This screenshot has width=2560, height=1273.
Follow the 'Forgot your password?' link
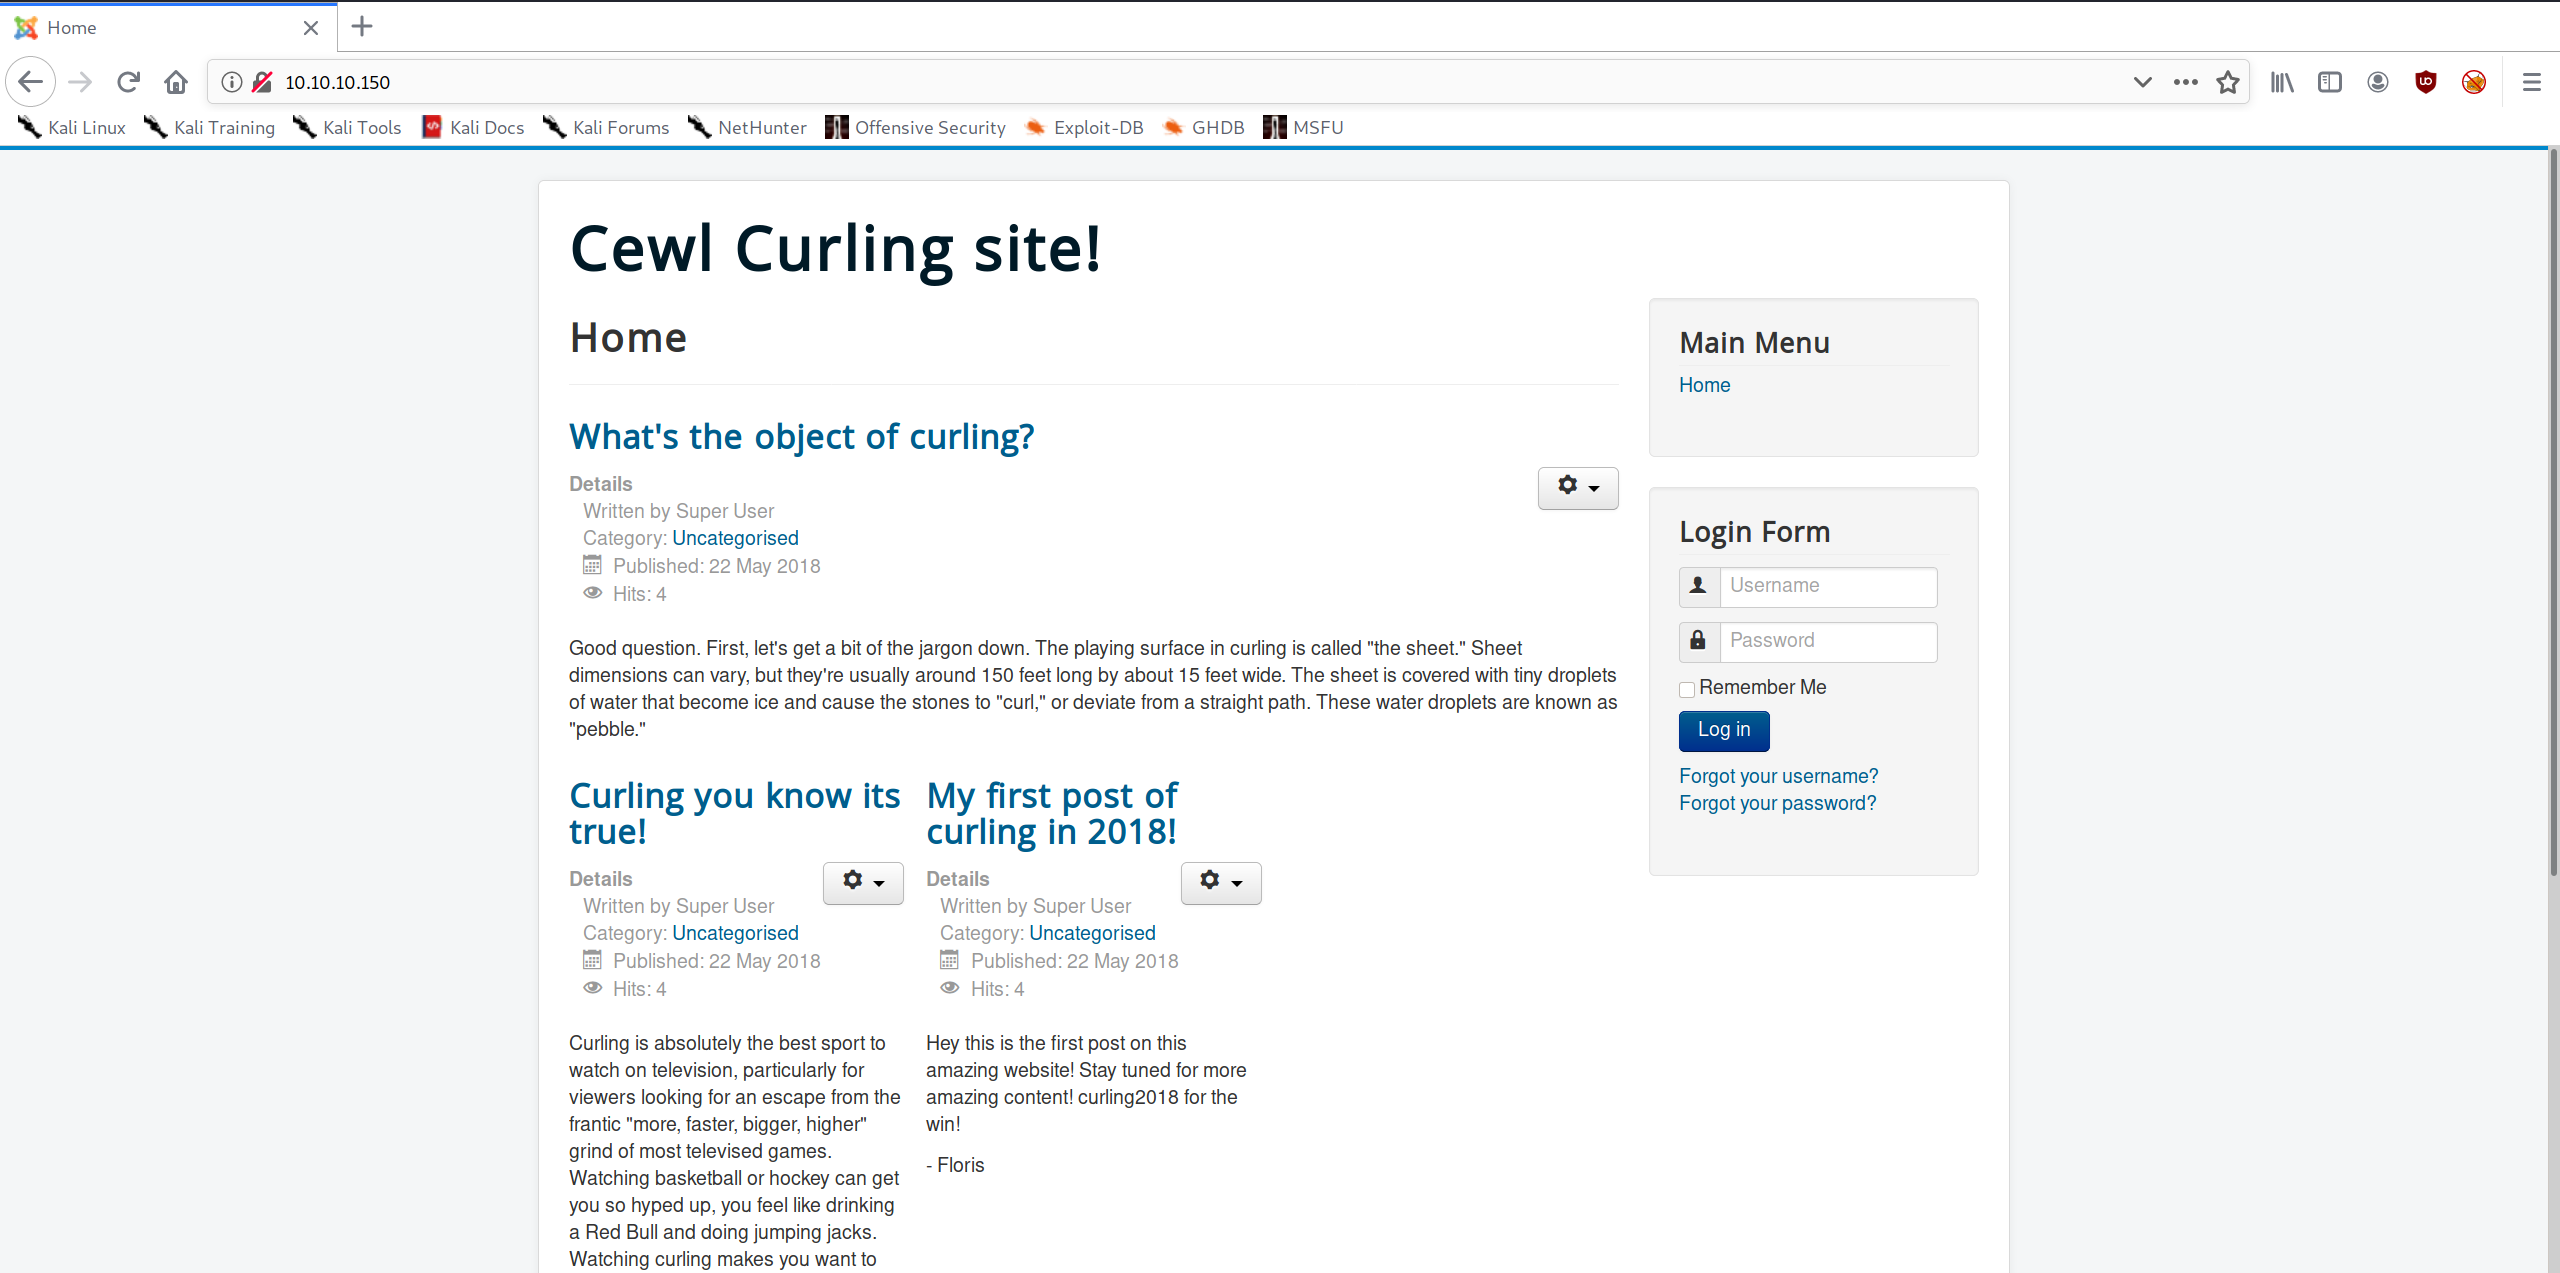1777,803
